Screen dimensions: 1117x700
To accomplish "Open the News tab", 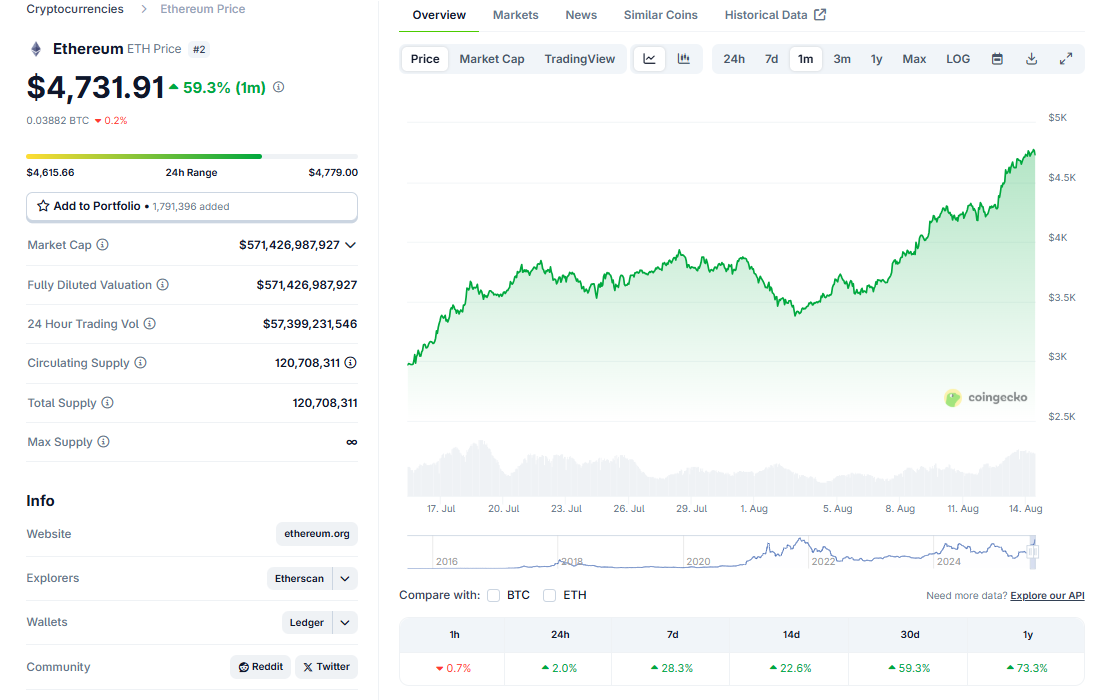I will point(581,15).
